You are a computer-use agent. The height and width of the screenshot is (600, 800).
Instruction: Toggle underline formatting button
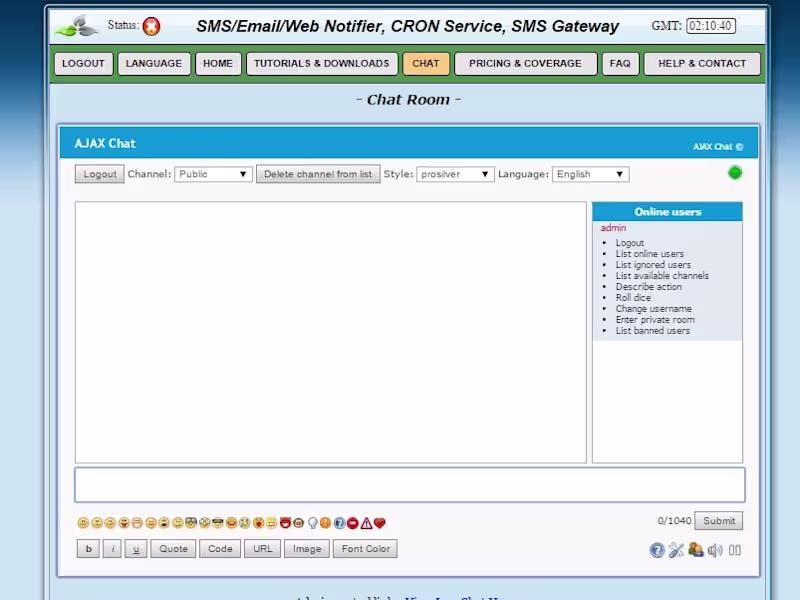pyautogui.click(x=136, y=549)
